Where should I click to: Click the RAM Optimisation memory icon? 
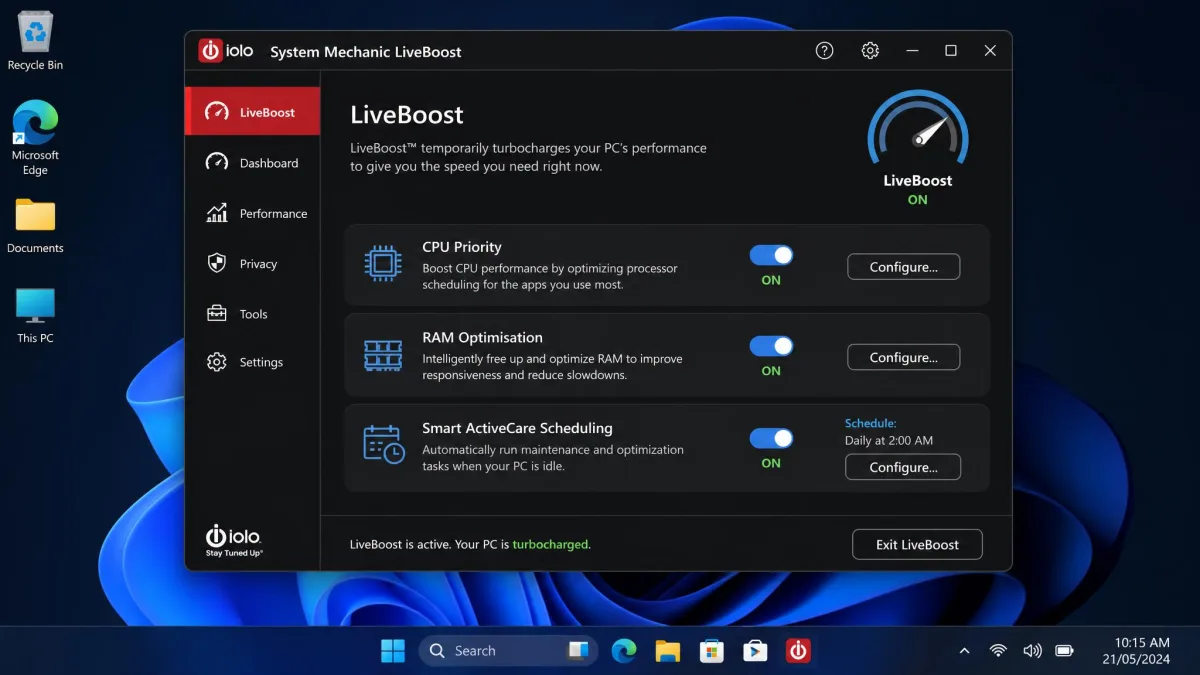(383, 355)
